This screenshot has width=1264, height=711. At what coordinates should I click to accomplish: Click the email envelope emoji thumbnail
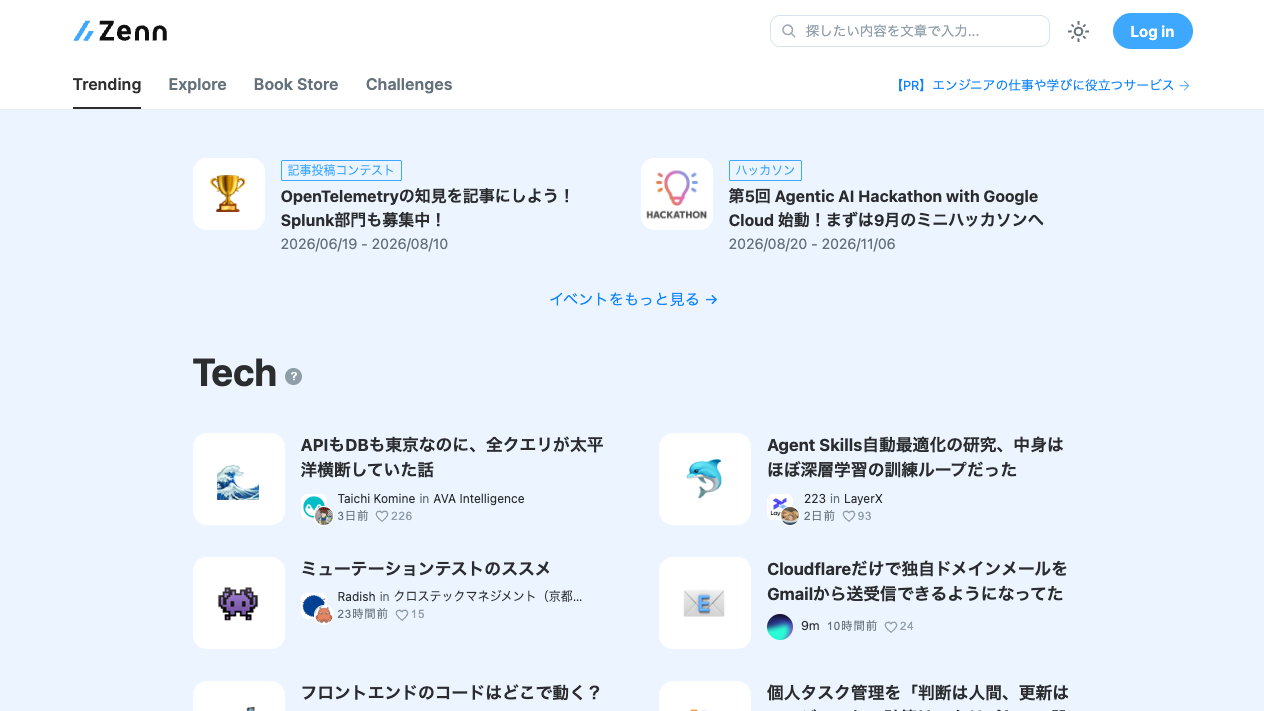705,603
